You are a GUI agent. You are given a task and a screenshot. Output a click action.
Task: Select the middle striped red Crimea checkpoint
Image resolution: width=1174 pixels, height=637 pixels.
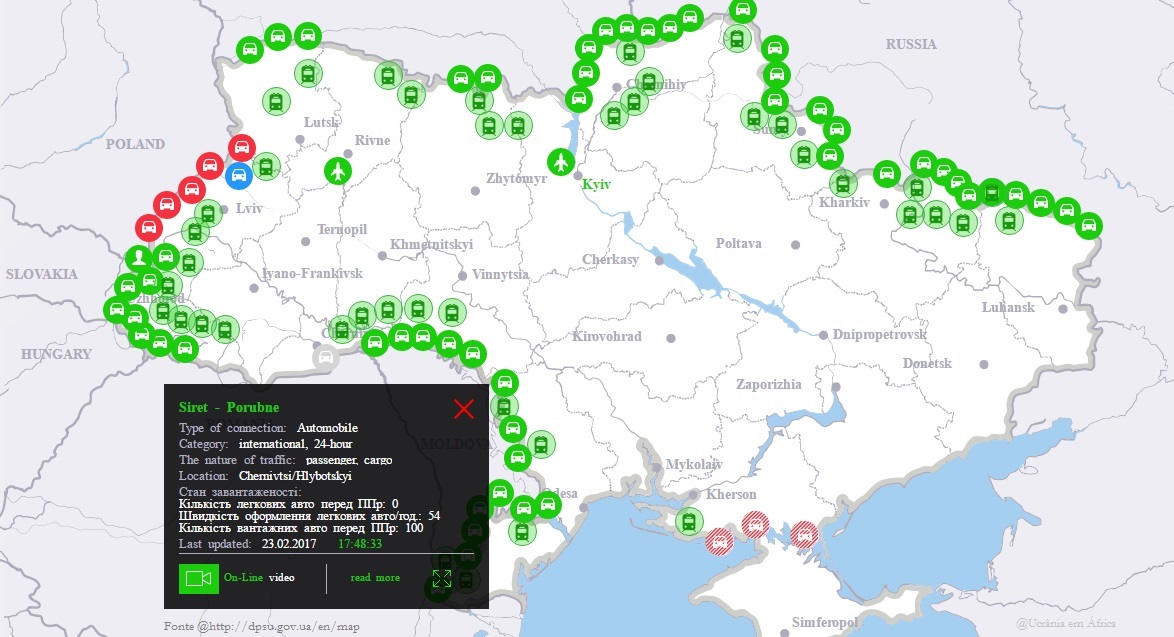pyautogui.click(x=755, y=525)
